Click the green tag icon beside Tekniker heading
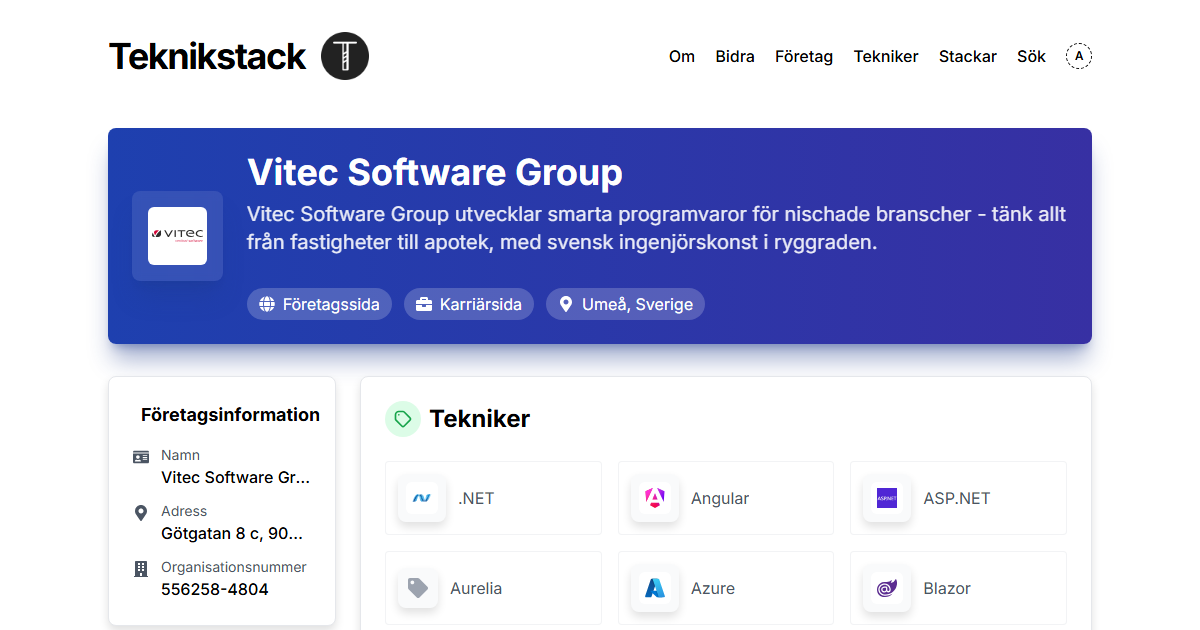Viewport: 1200px width, 630px height. (x=403, y=419)
